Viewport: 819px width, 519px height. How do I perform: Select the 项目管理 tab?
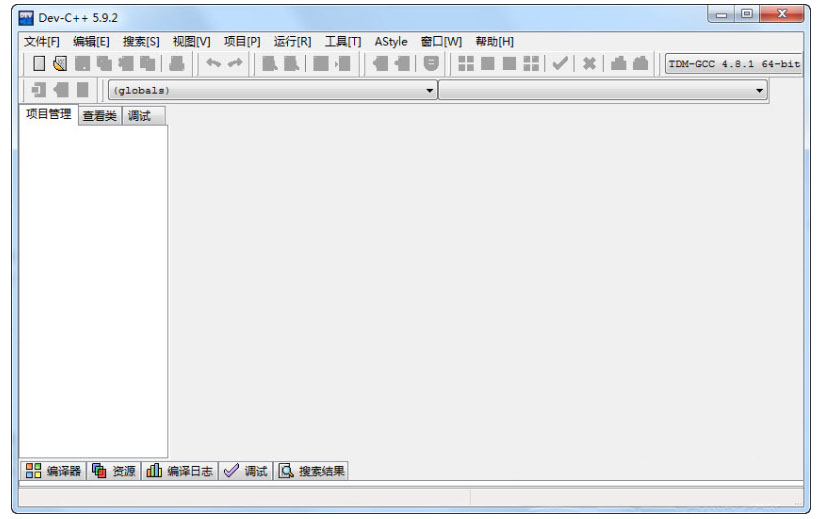pos(48,115)
